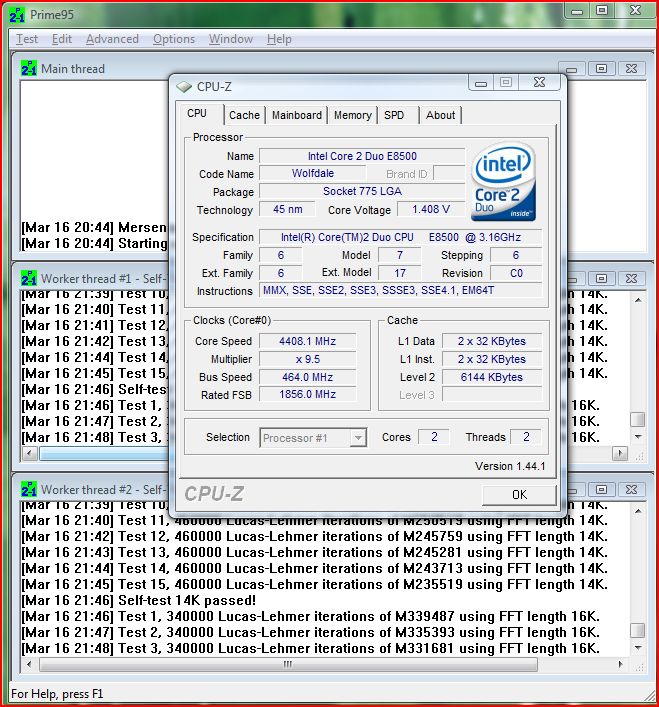This screenshot has height=707, width=659.
Task: Switch to the Mainboard tab
Action: click(297, 115)
